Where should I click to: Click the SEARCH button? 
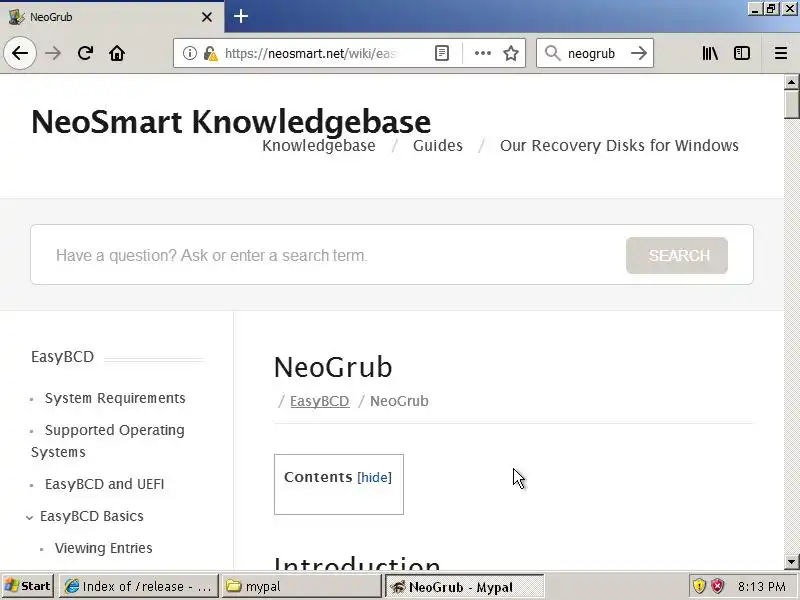click(x=677, y=255)
